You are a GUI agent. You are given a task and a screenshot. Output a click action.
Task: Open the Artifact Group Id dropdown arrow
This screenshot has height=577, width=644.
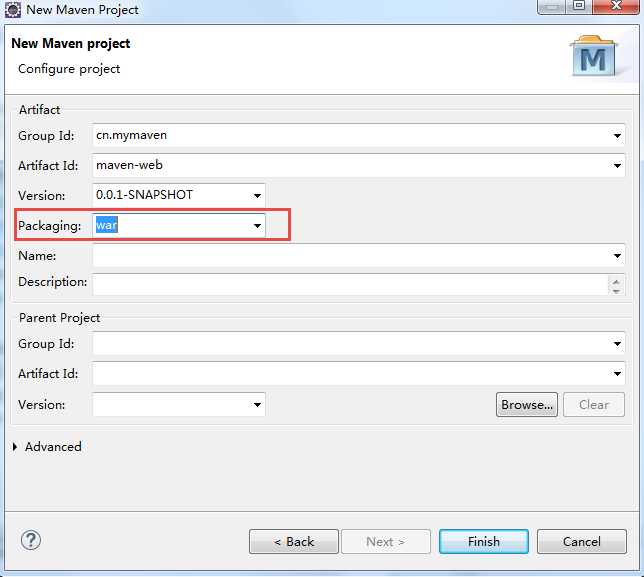coord(617,136)
